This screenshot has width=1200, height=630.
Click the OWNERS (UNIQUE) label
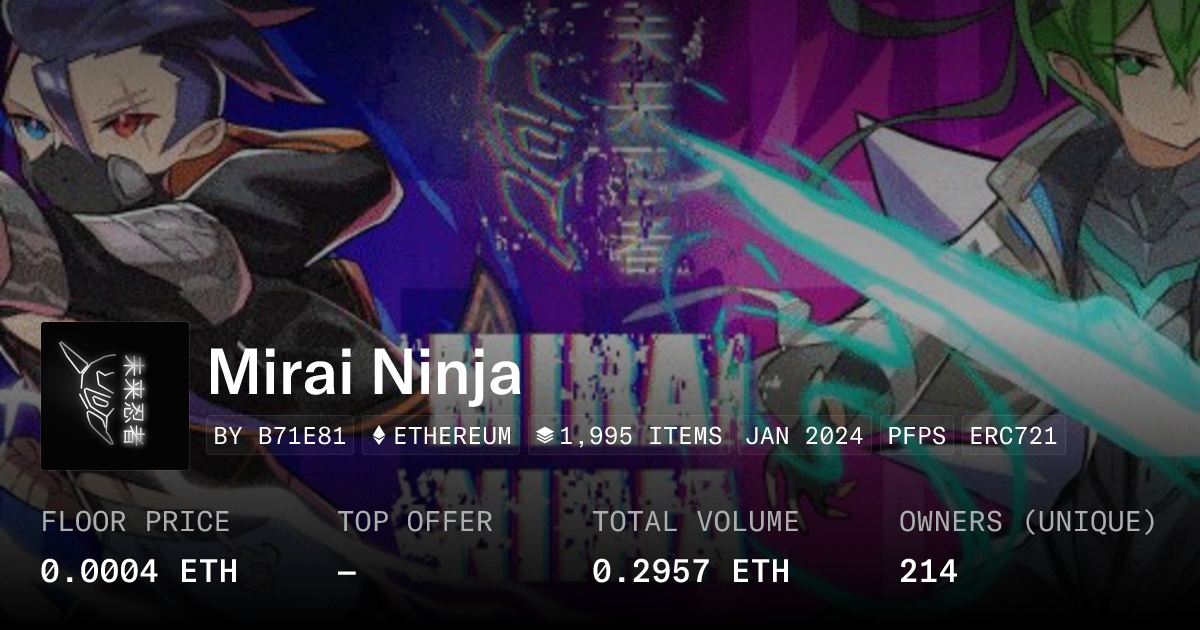(1028, 522)
